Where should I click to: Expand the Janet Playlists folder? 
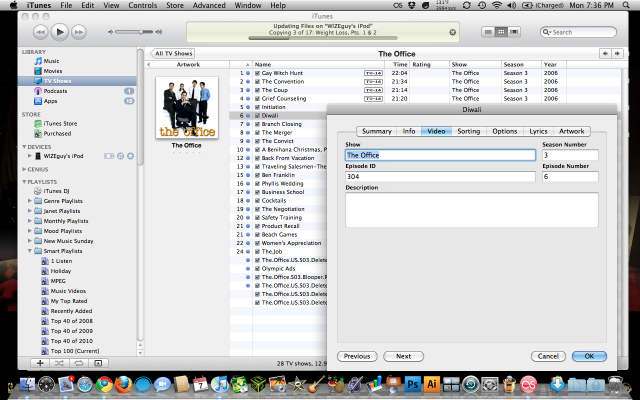pos(29,211)
